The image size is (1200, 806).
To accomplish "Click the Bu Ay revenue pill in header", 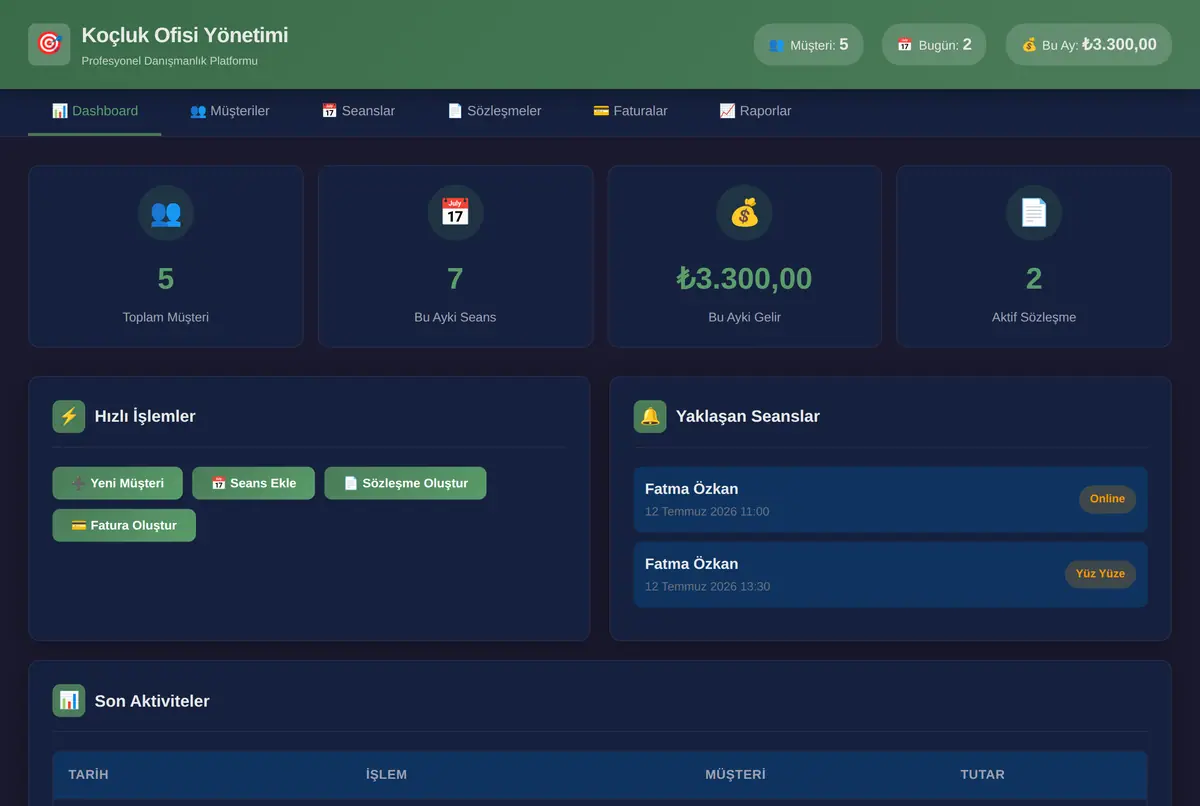I will (1088, 45).
